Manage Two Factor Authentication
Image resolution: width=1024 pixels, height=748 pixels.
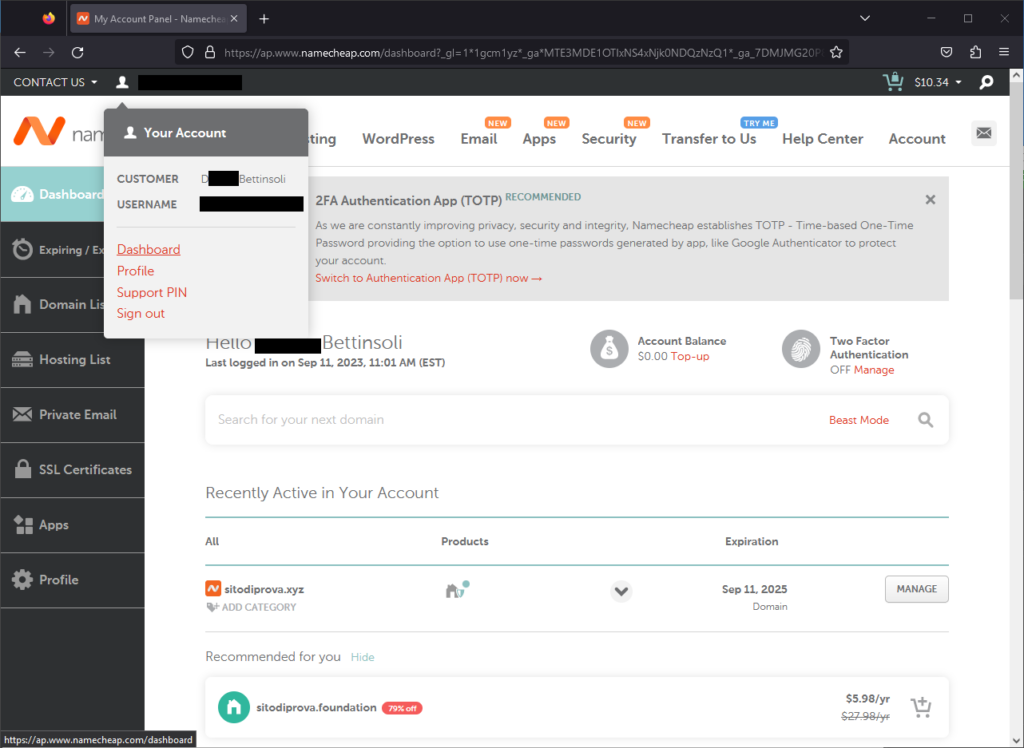(x=874, y=370)
